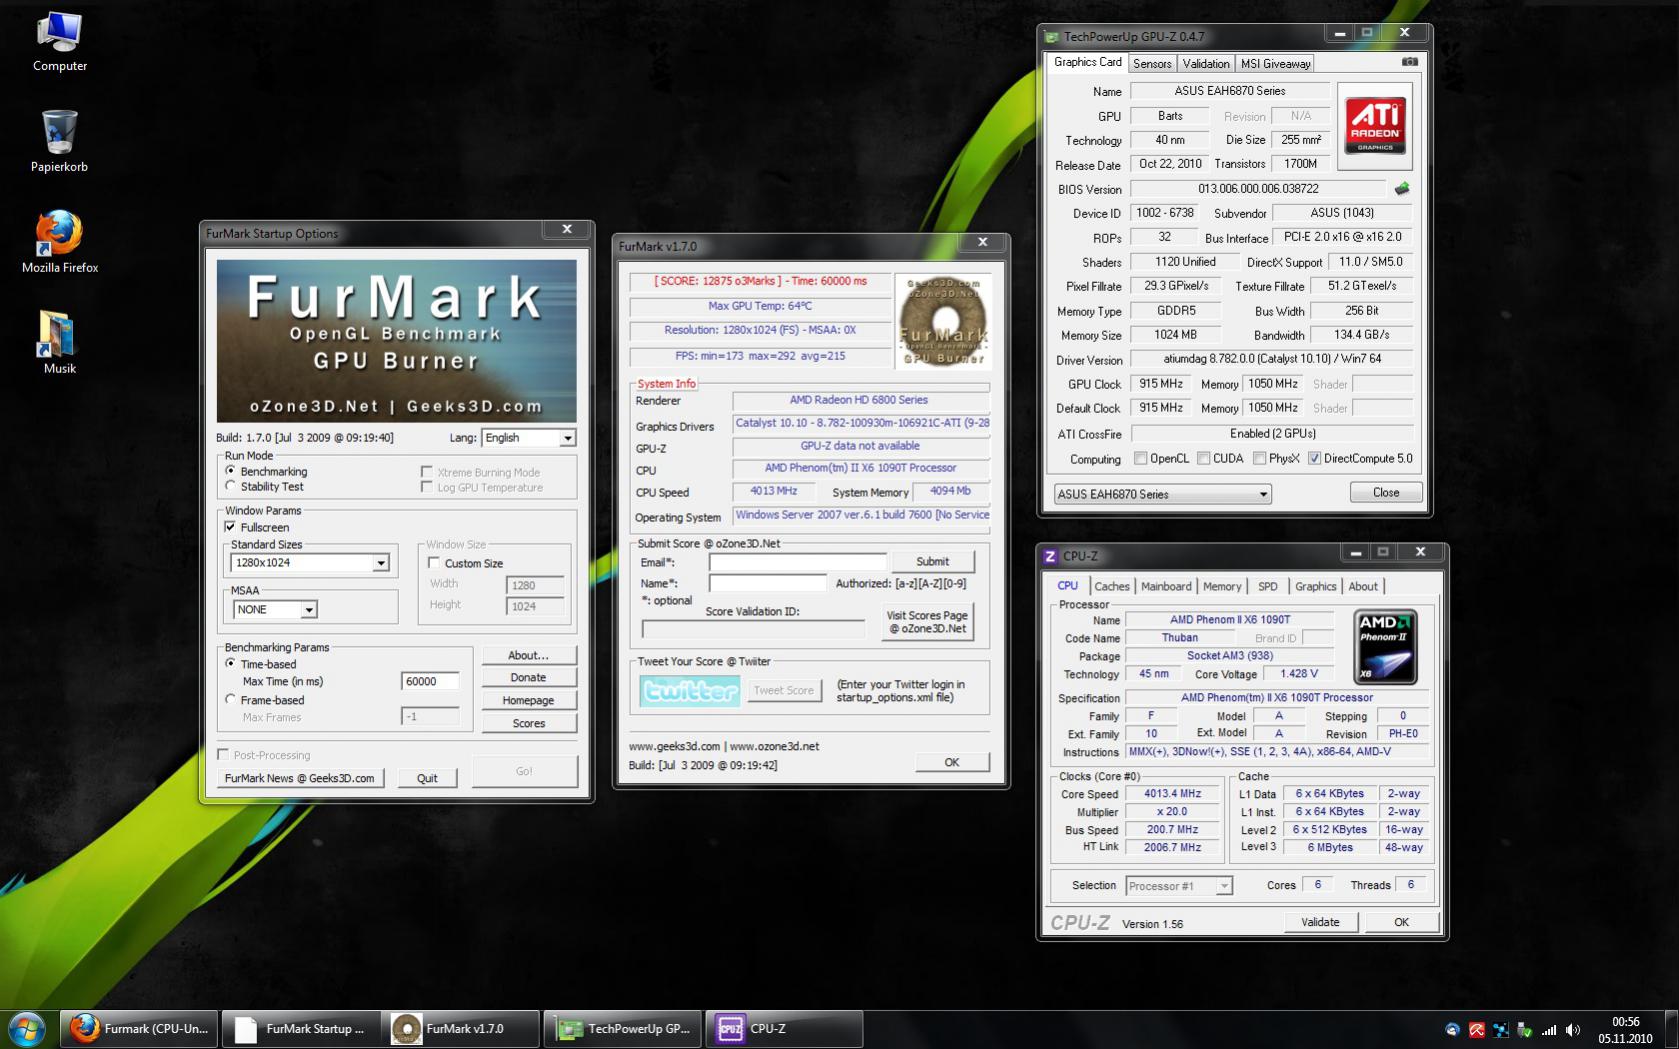Open the CPU-Z Processor #1 selection dropdown
Viewport: 1679px width, 1049px height.
tap(1179, 886)
